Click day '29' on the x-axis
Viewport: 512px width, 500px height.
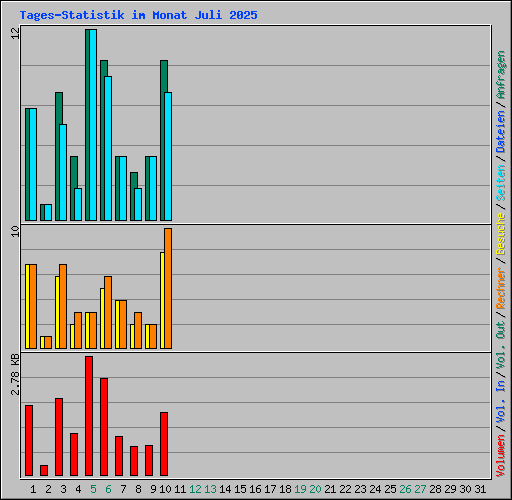coord(450,489)
